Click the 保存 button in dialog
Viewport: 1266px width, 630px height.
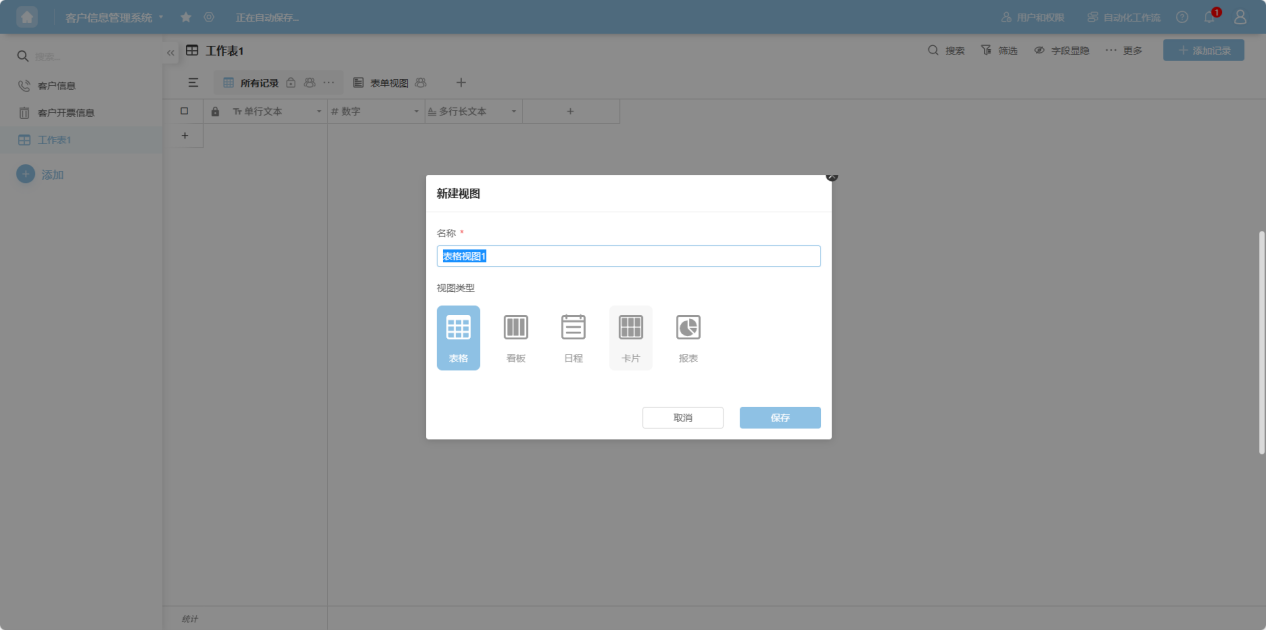[780, 417]
